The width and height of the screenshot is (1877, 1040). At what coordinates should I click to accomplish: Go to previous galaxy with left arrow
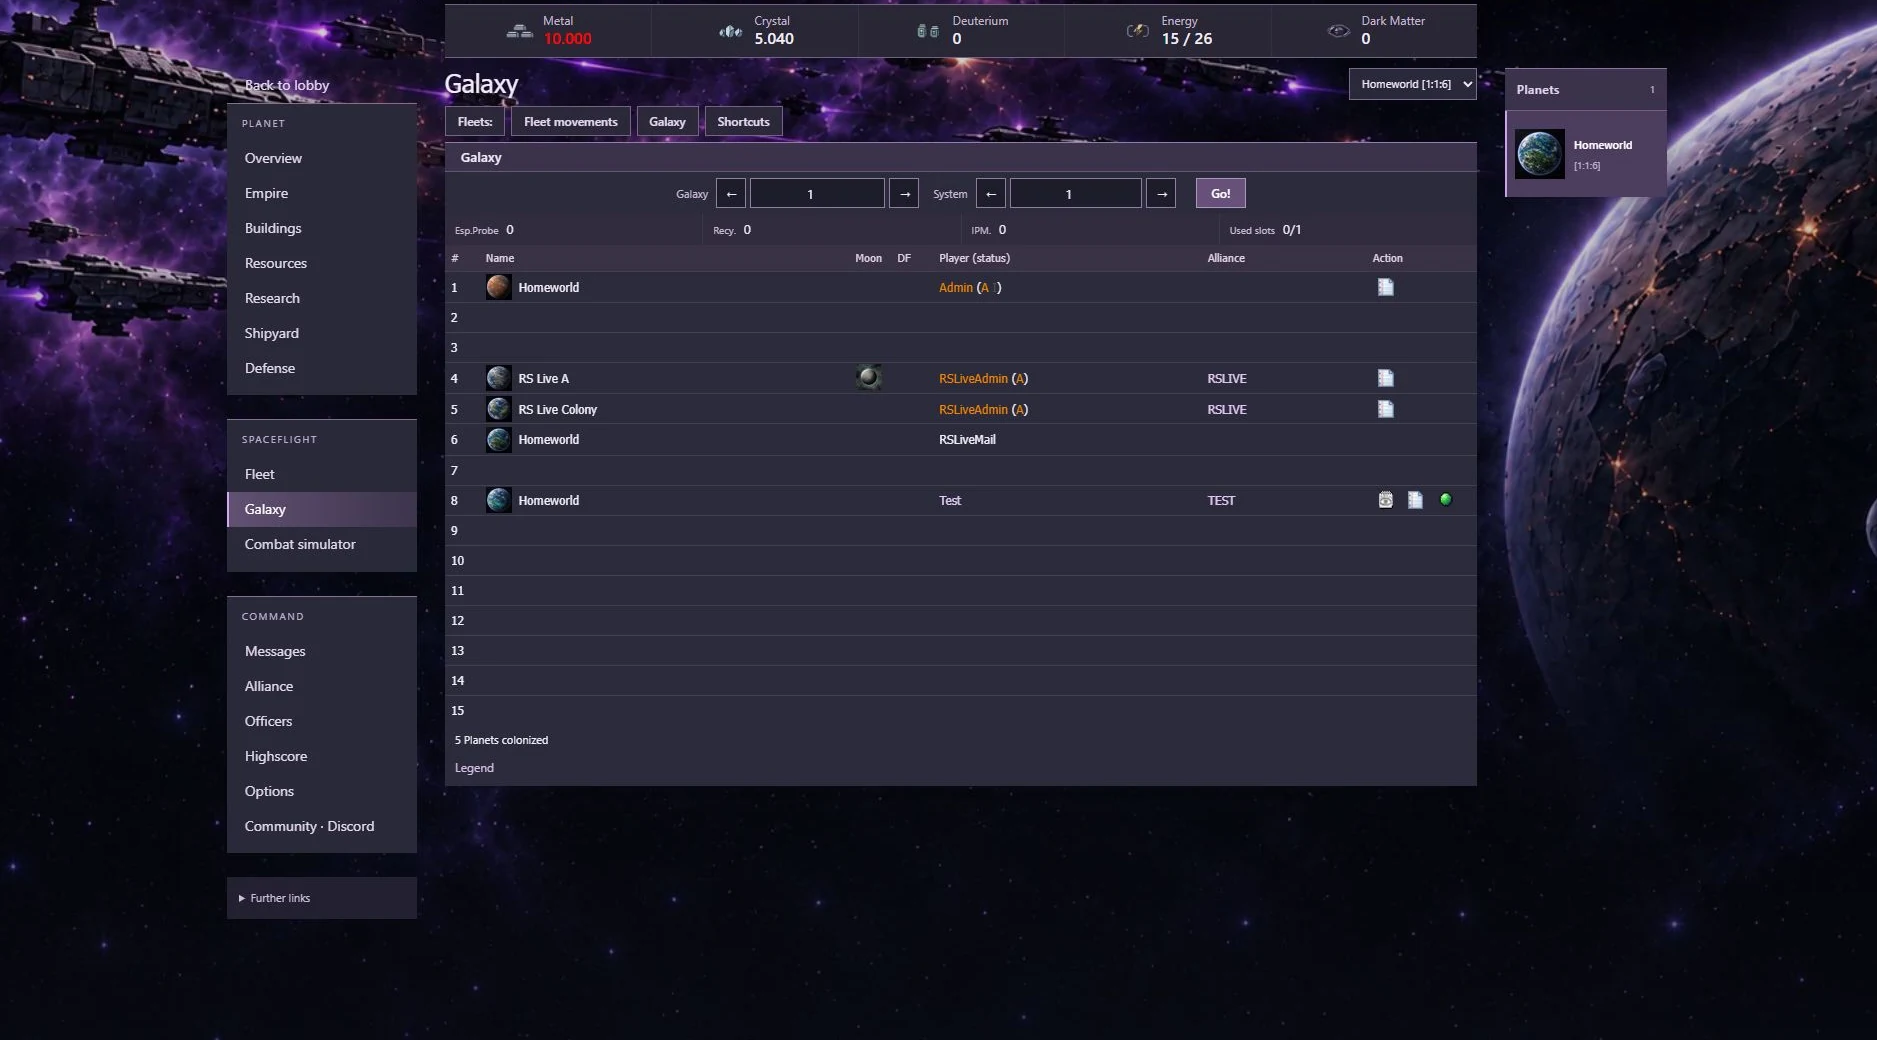731,194
